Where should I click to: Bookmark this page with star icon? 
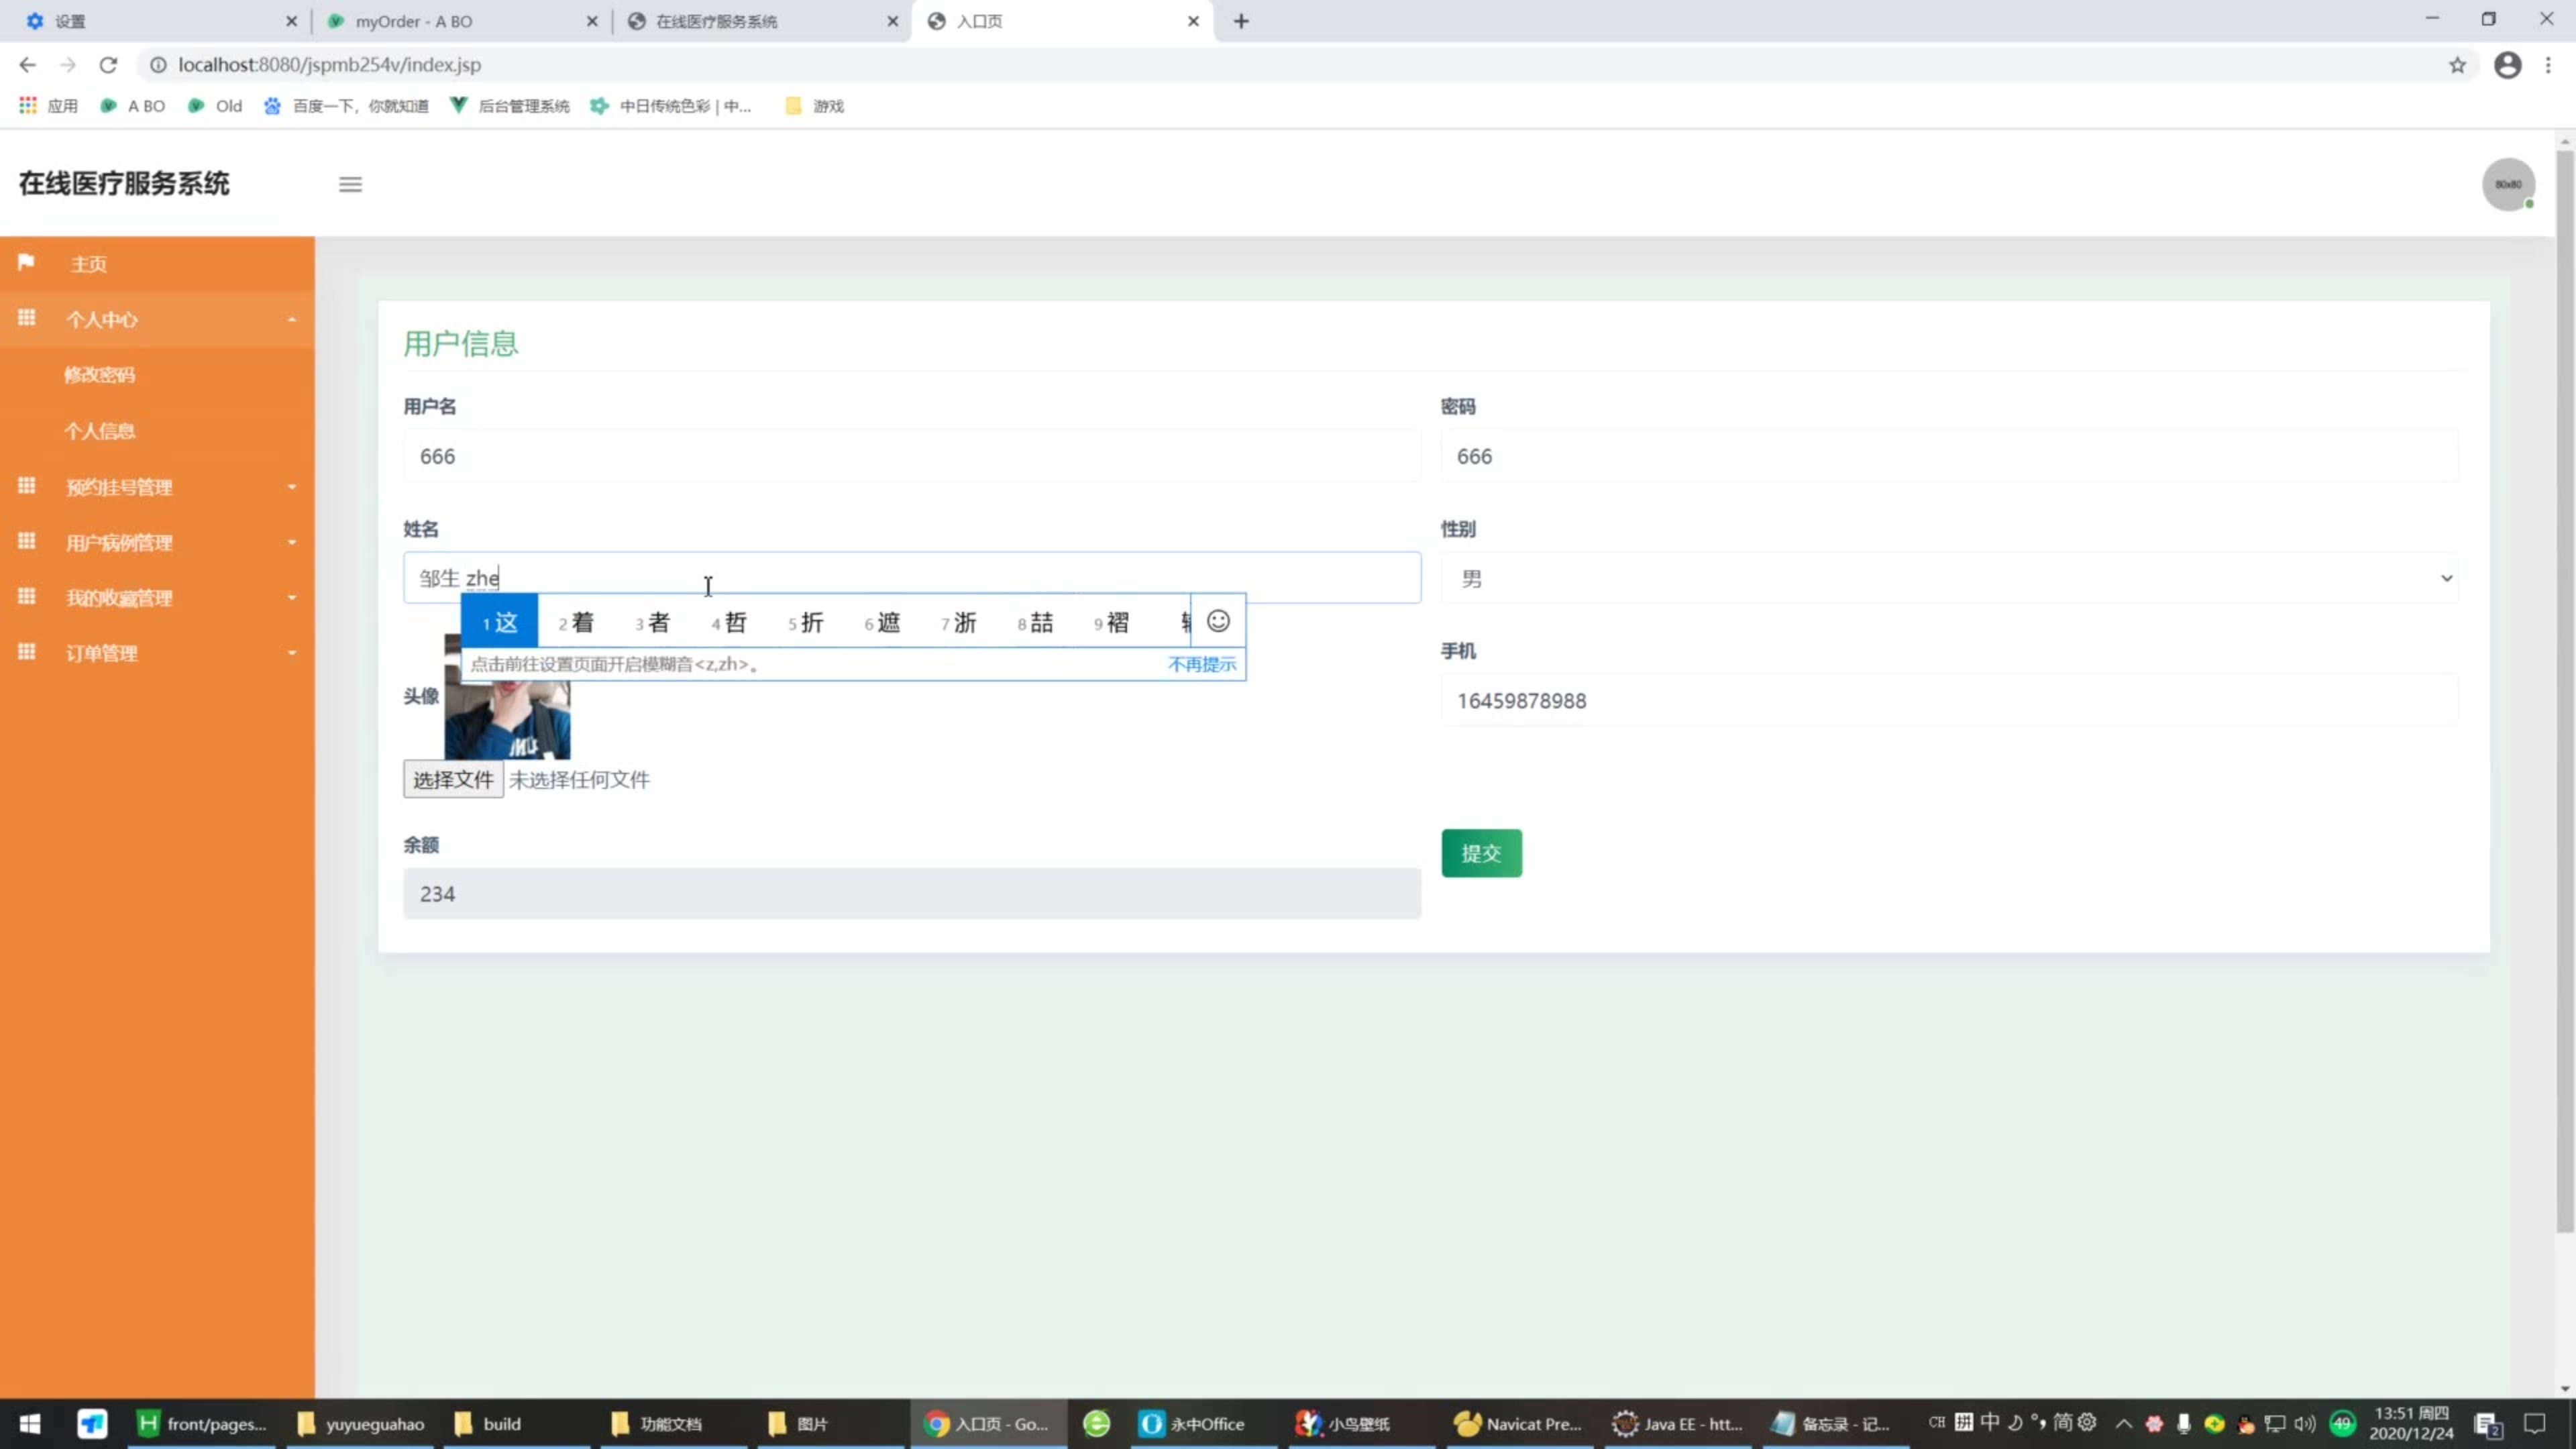pyautogui.click(x=2457, y=65)
